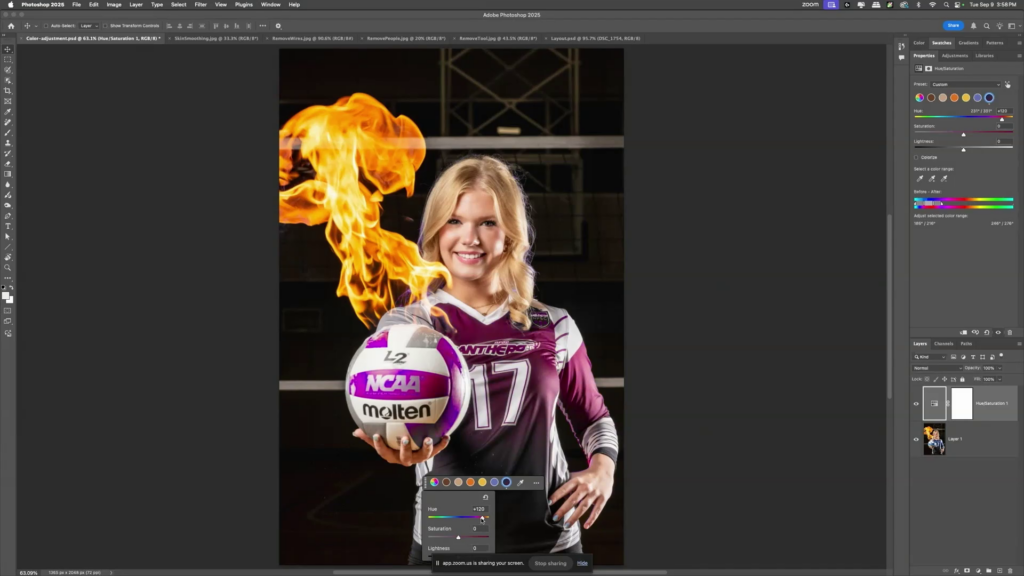The width and height of the screenshot is (1024, 576).
Task: Open the Normal blend mode dropdown
Action: (x=937, y=368)
